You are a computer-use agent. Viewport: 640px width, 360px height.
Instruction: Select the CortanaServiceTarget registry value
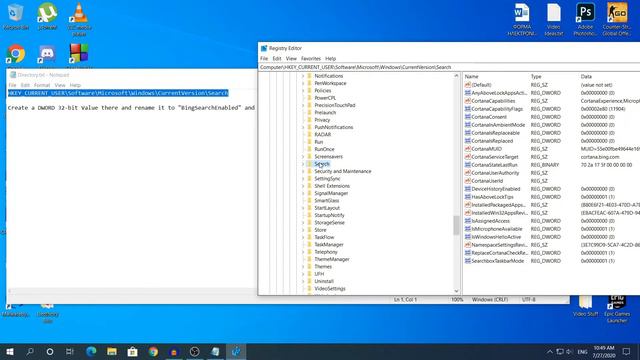coord(494,157)
